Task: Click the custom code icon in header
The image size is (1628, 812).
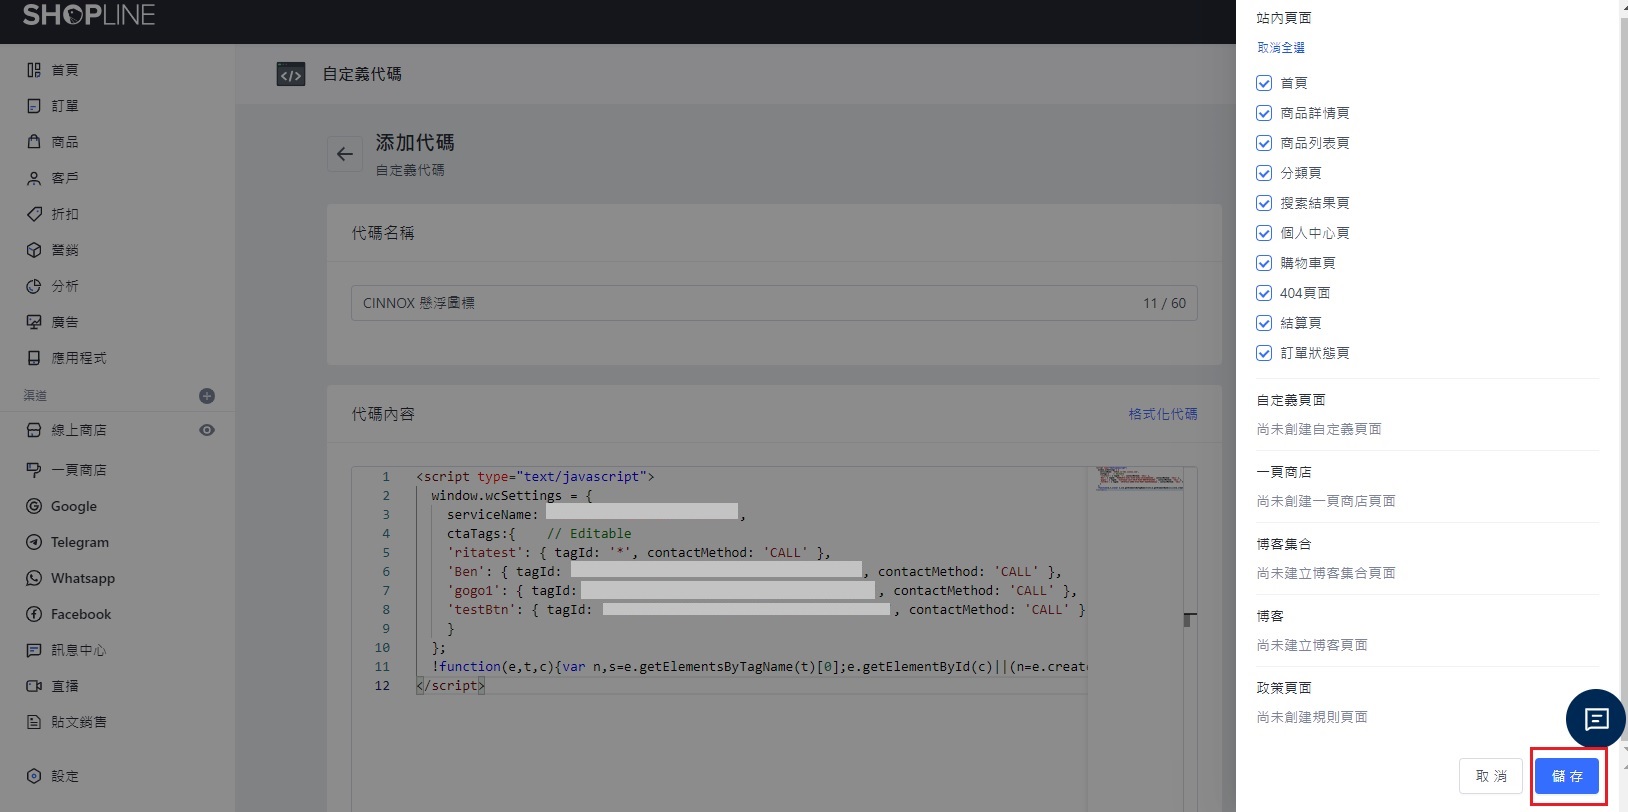Action: click(291, 74)
